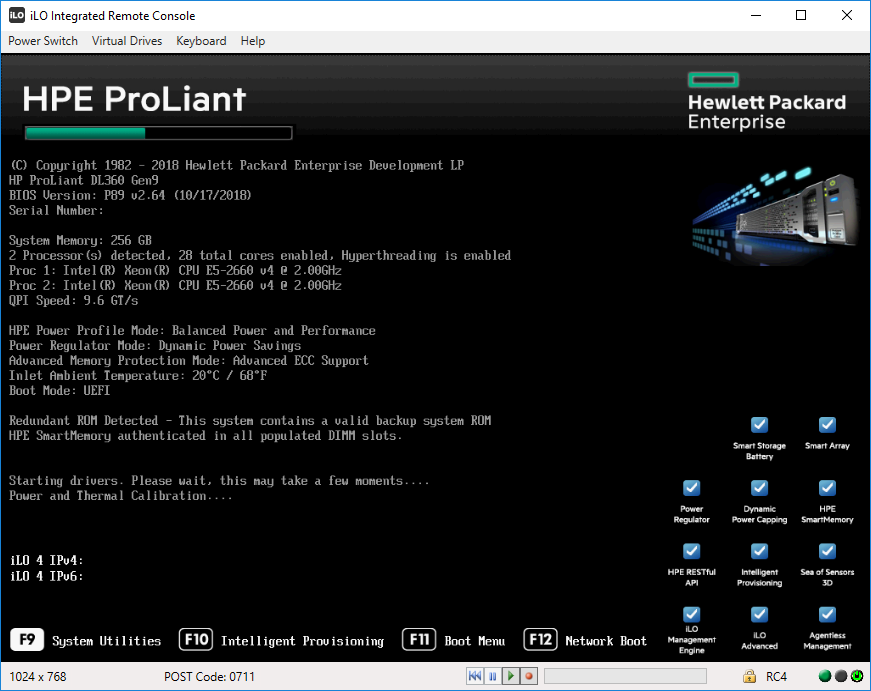Click the F10 Intelligent Provisioning key

196,639
